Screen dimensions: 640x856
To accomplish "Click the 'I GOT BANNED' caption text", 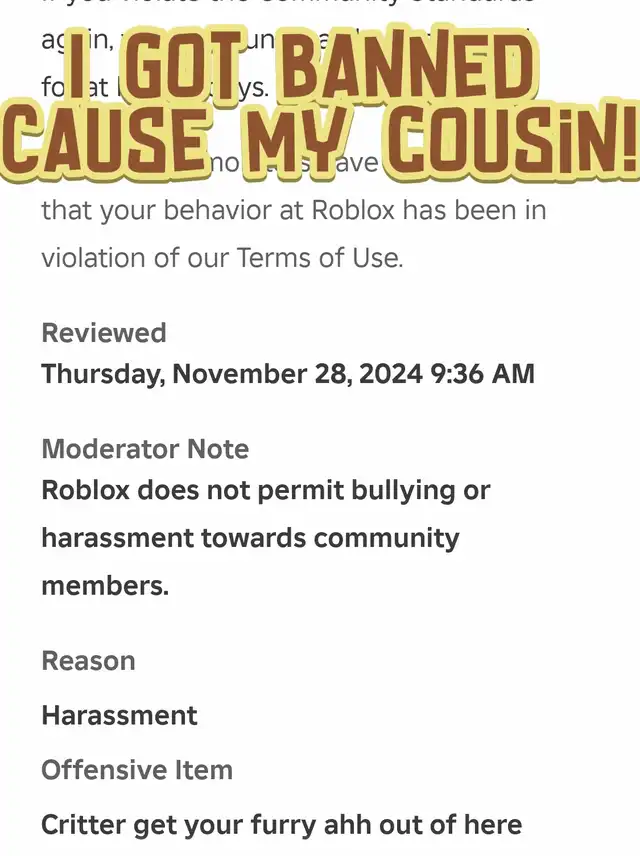I will [x=299, y=66].
